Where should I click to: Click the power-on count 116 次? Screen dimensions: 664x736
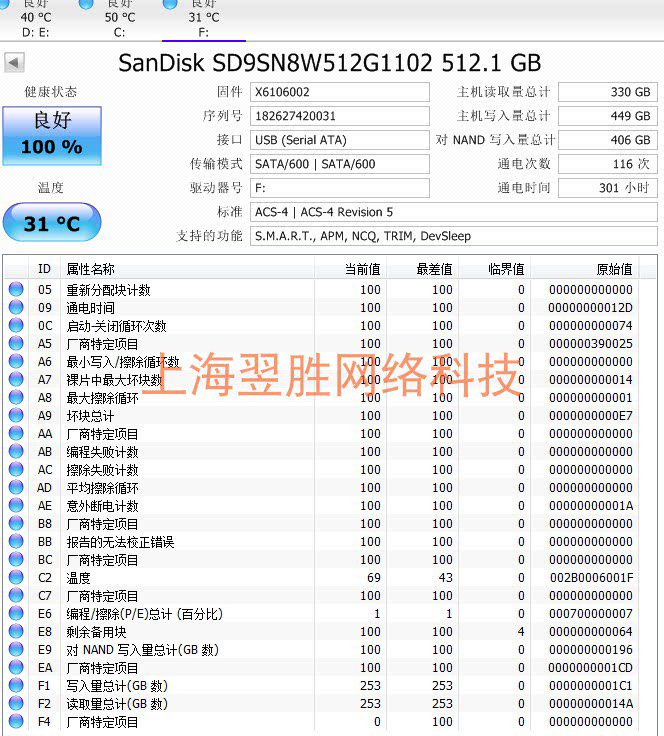click(x=608, y=164)
